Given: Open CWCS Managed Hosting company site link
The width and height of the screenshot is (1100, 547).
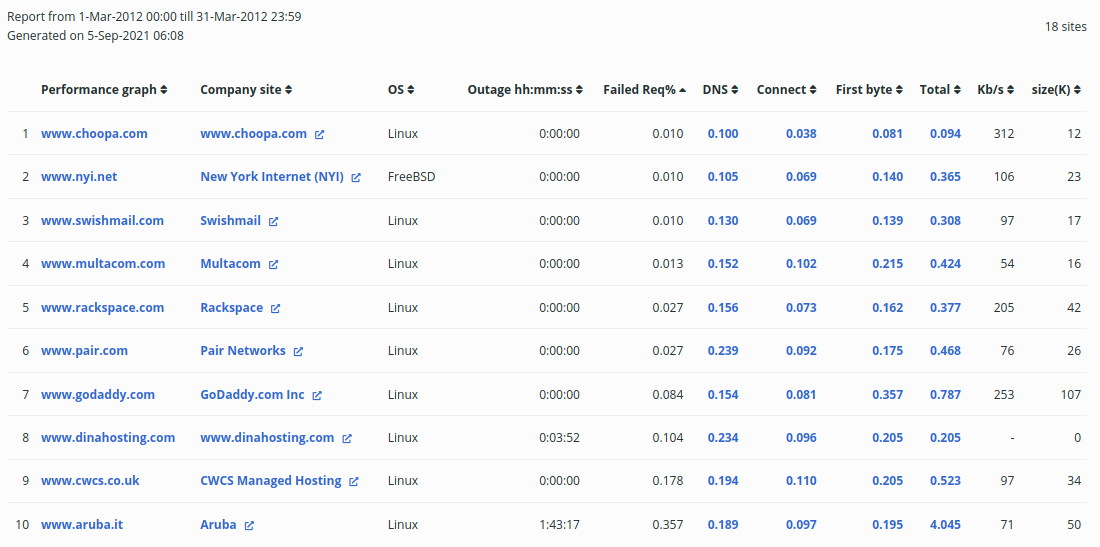Looking at the screenshot, I should [270, 481].
